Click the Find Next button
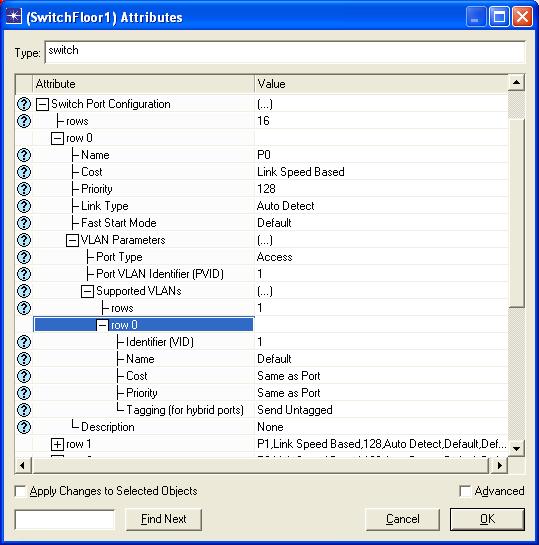 (x=164, y=519)
